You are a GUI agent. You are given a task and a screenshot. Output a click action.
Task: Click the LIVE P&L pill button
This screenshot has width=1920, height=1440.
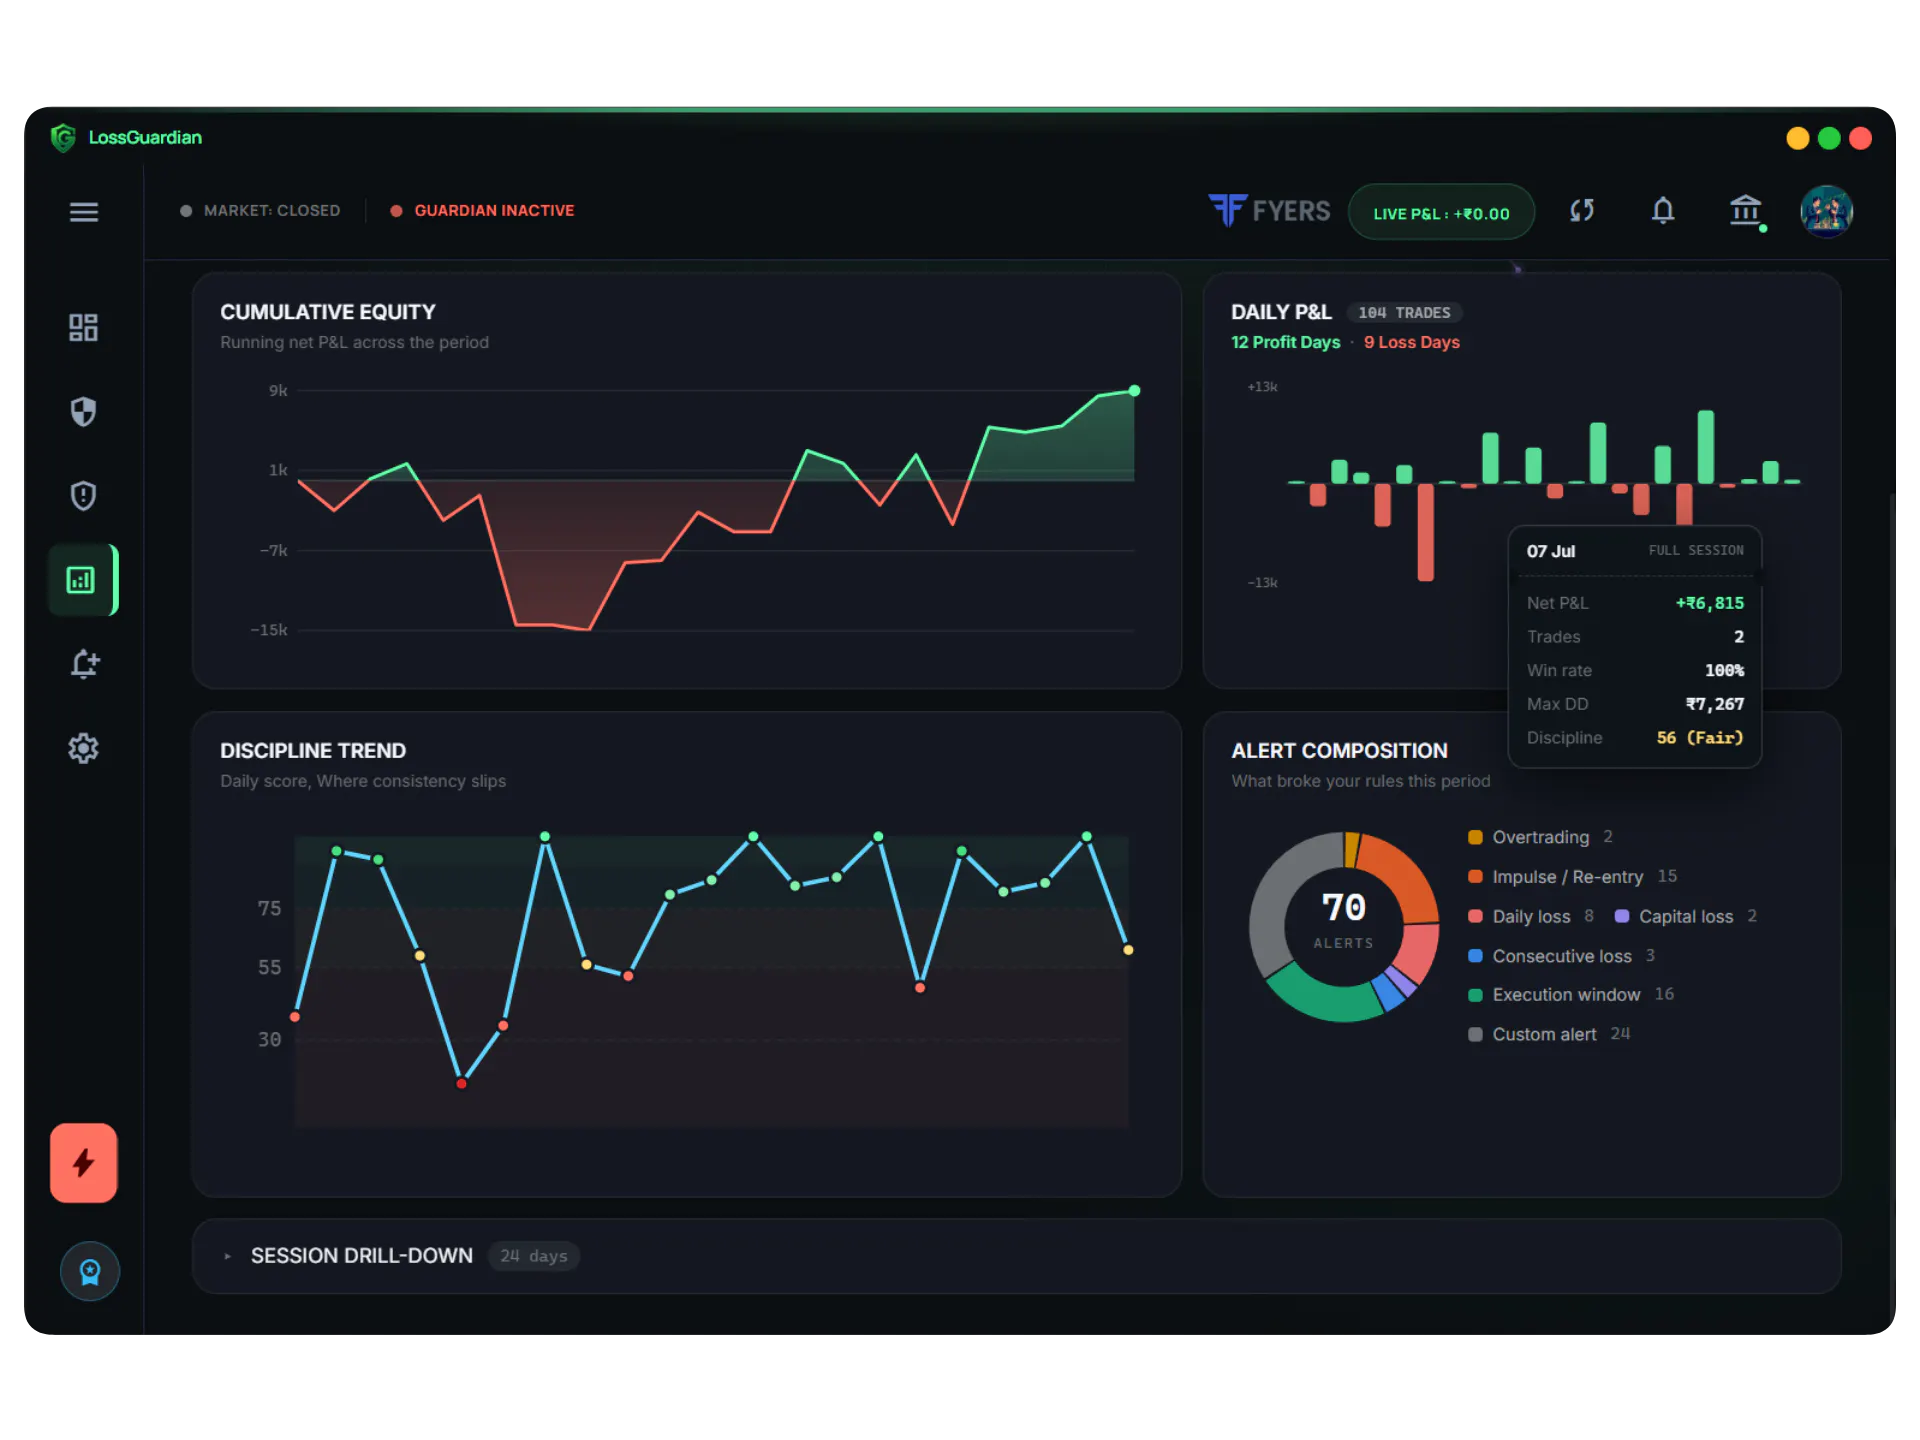tap(1441, 212)
